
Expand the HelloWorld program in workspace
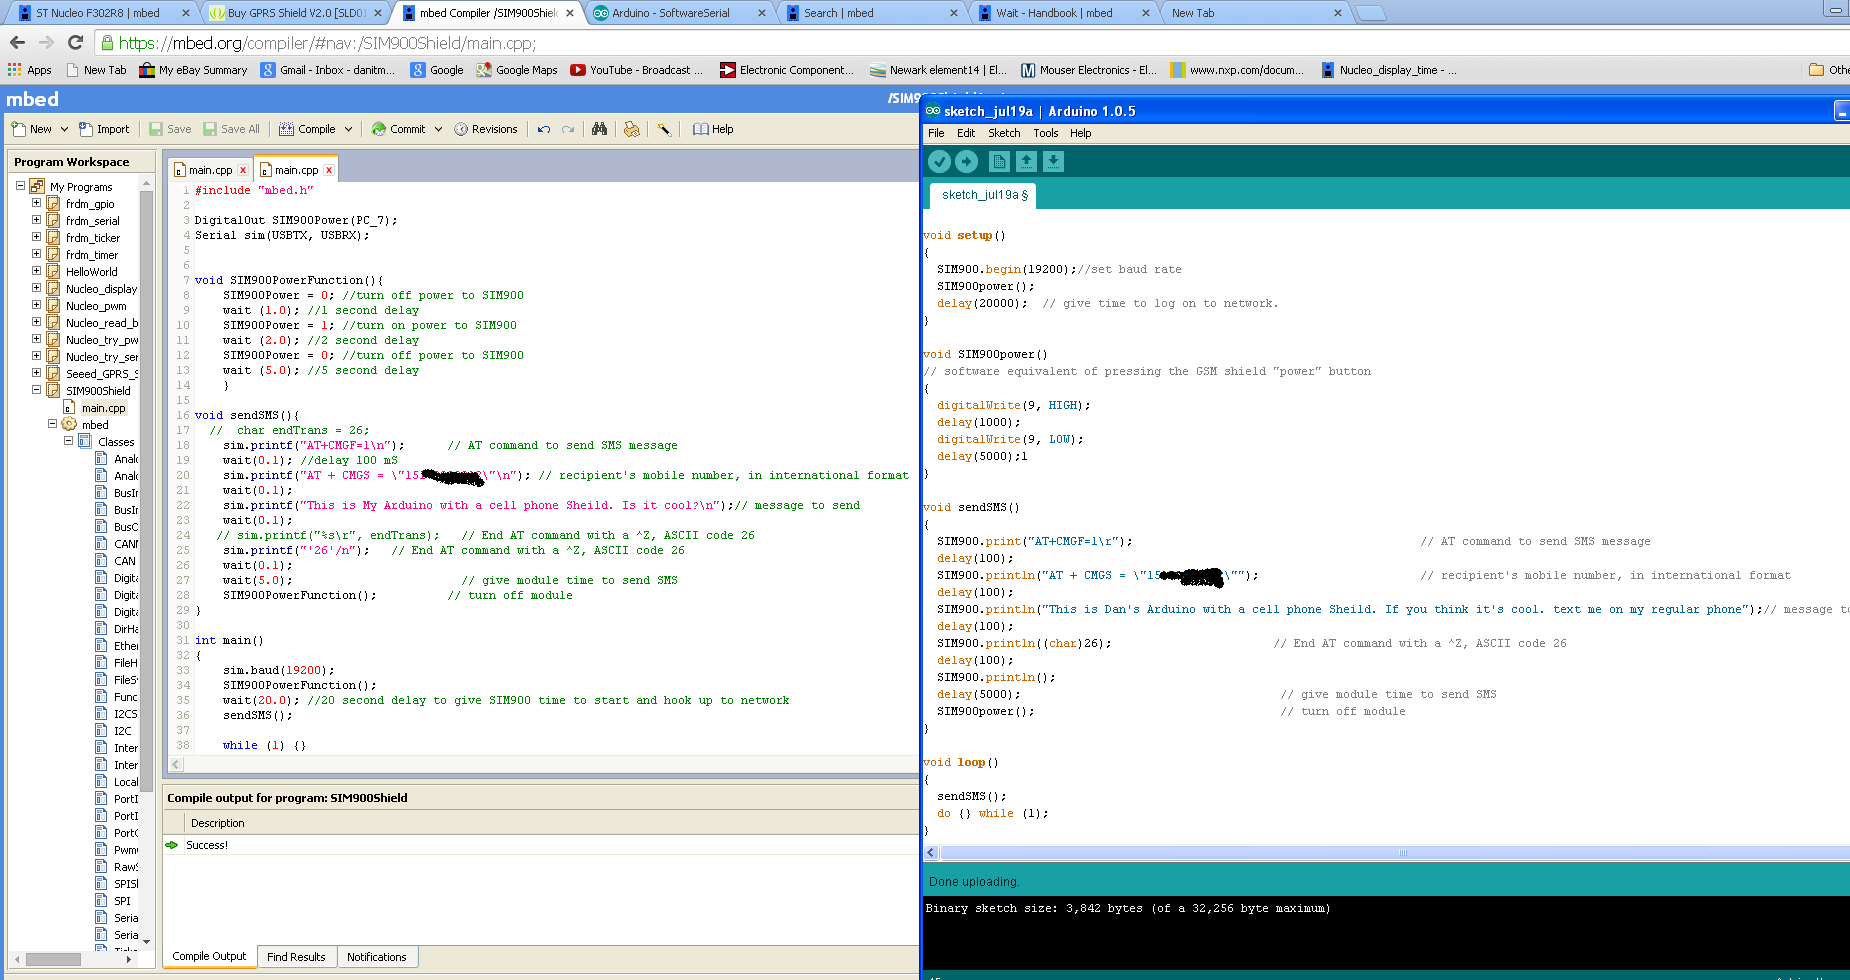click(x=36, y=271)
